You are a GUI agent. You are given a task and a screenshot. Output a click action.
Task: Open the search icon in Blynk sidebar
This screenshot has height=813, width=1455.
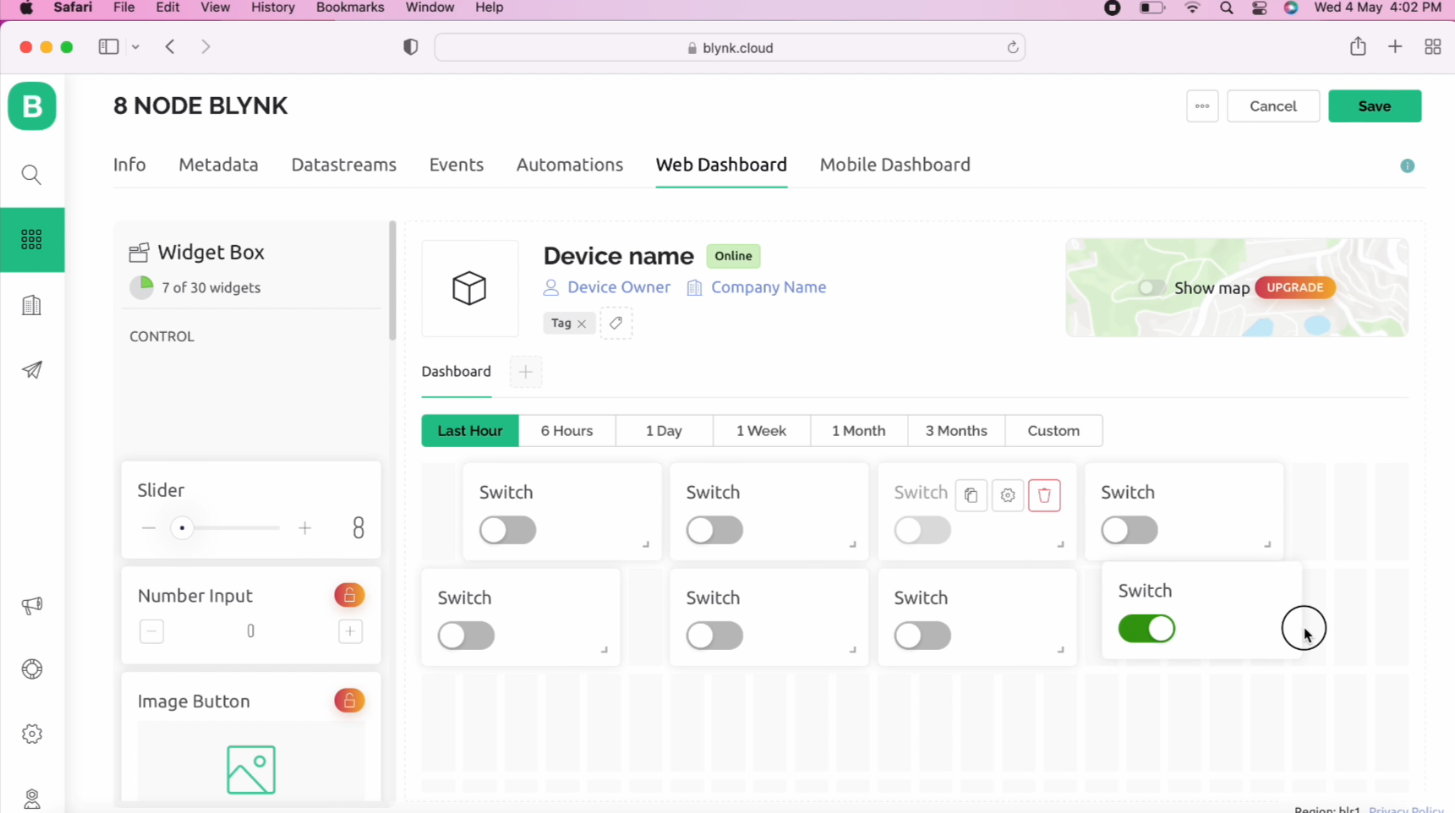pos(32,175)
